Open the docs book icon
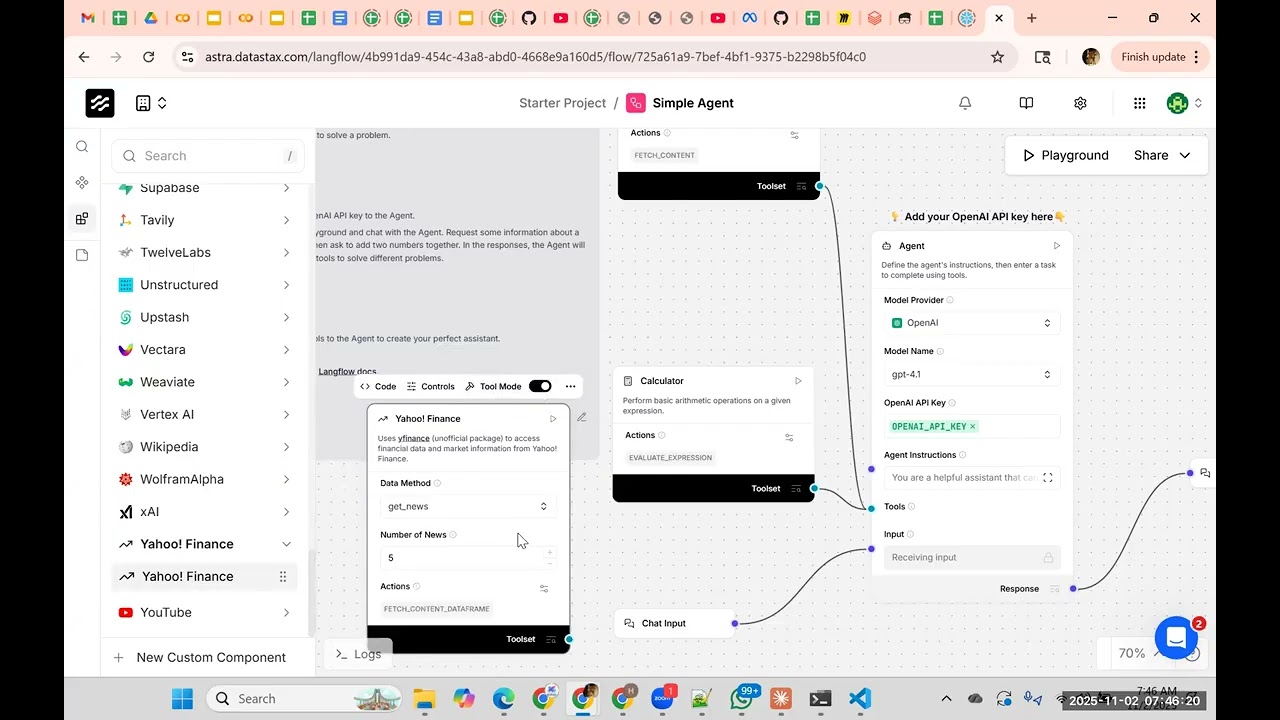The height and width of the screenshot is (720, 1280). point(1026,103)
